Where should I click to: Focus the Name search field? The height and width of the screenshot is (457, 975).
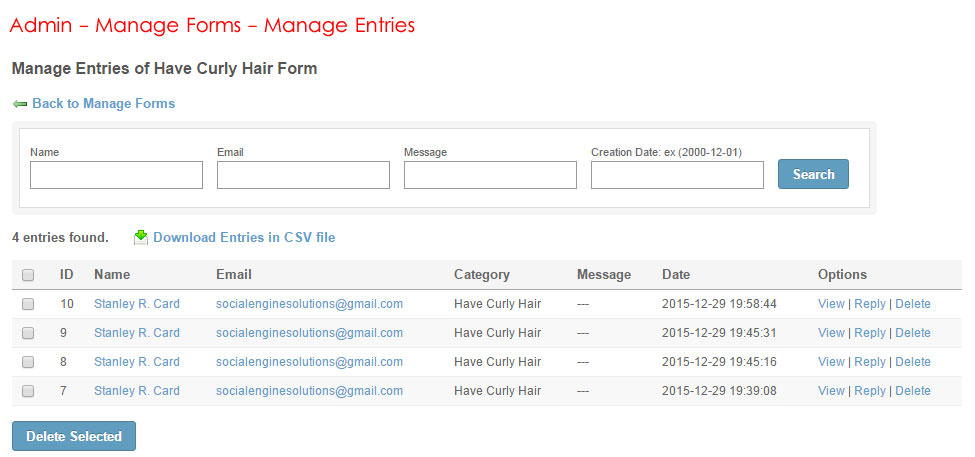click(x=116, y=175)
